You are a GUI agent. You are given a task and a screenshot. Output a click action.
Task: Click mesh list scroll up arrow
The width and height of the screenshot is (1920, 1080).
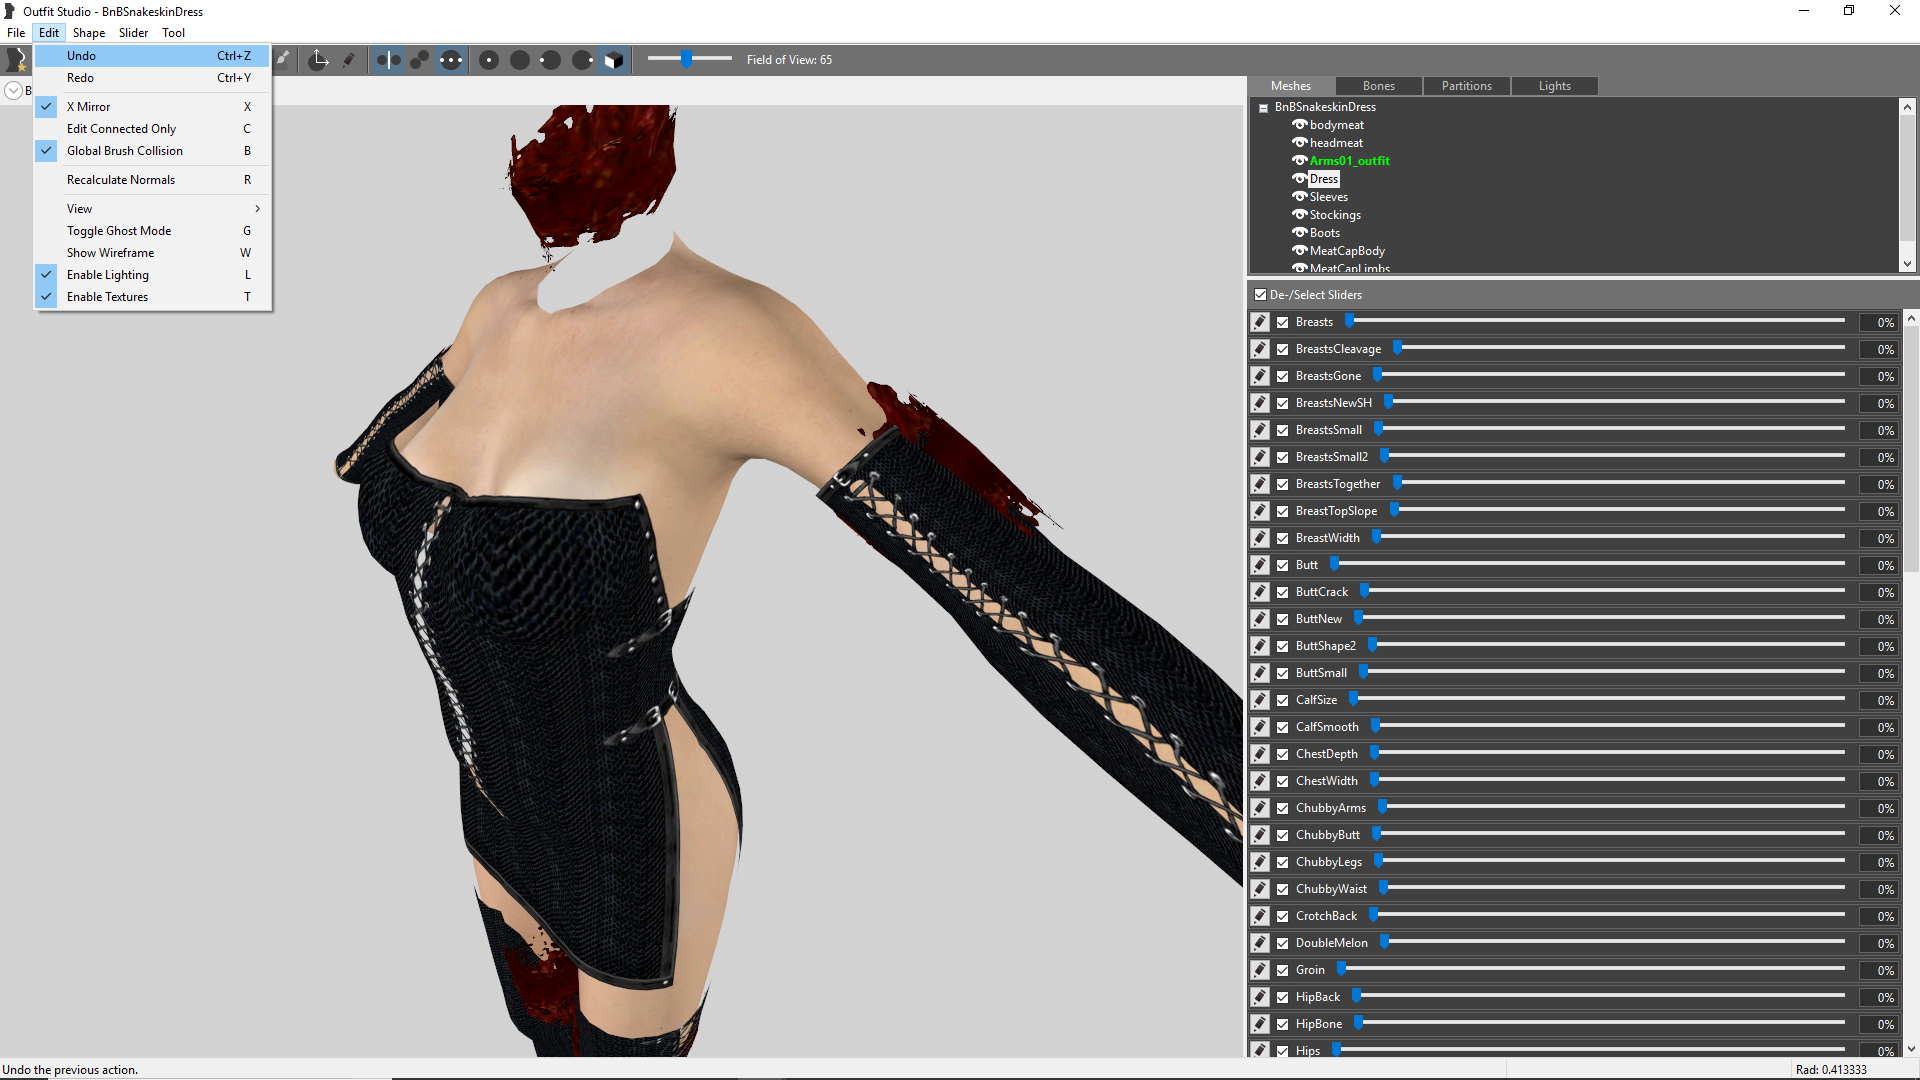click(1907, 107)
